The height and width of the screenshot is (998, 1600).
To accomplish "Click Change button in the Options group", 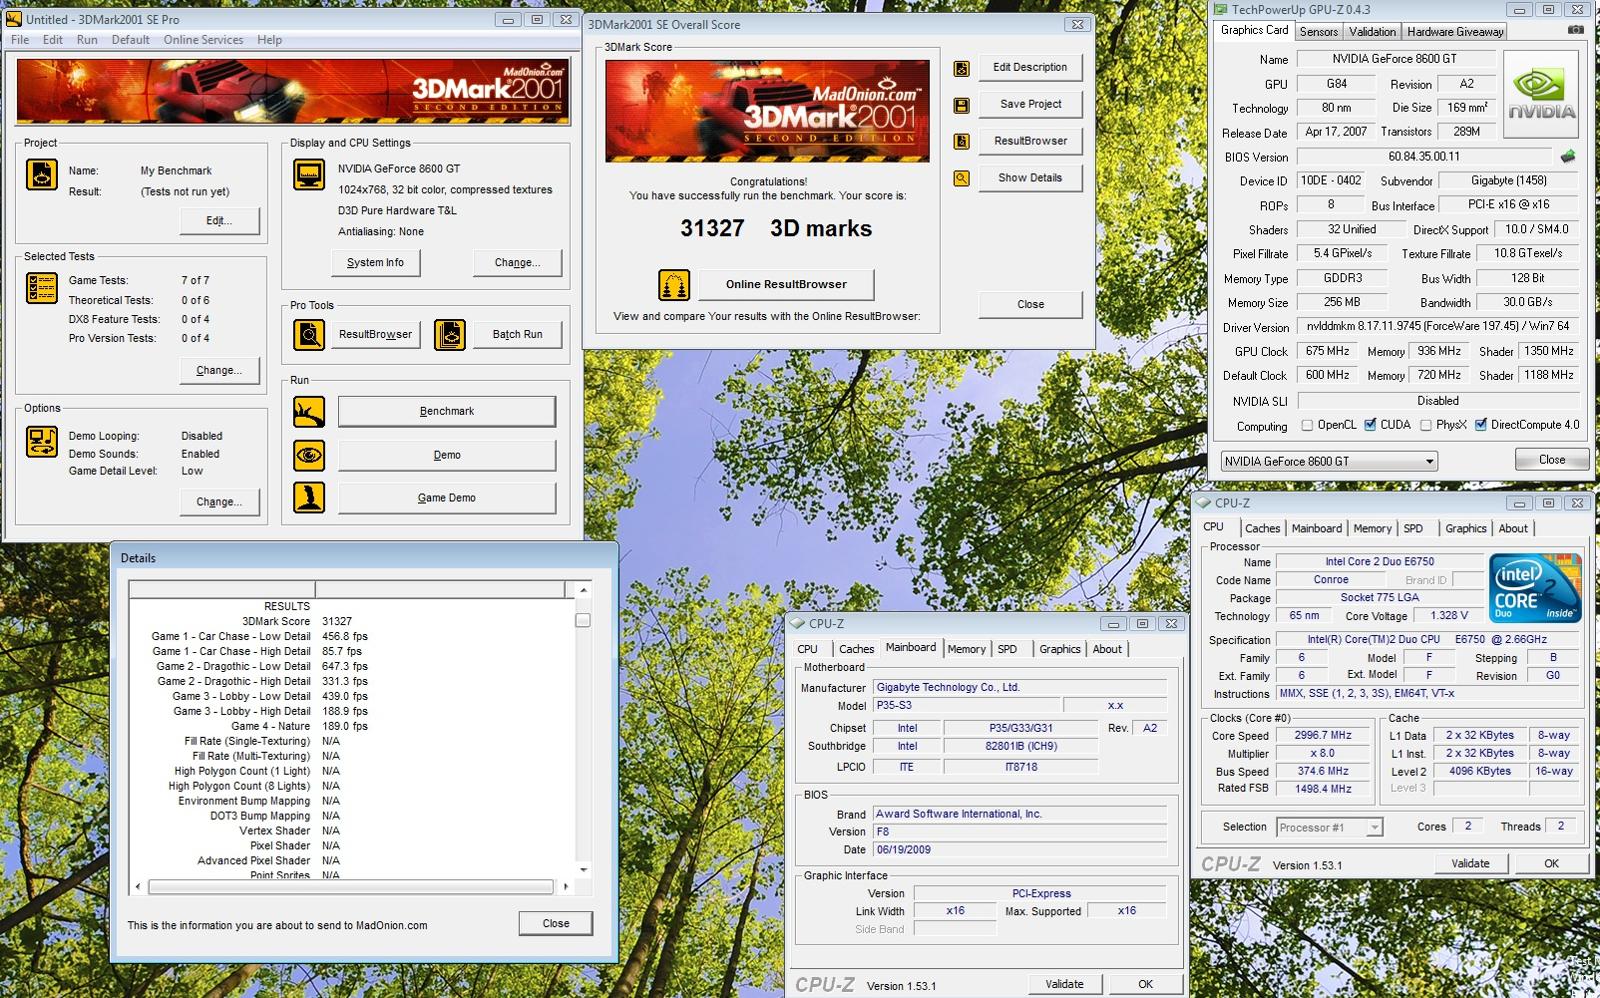I will [219, 501].
